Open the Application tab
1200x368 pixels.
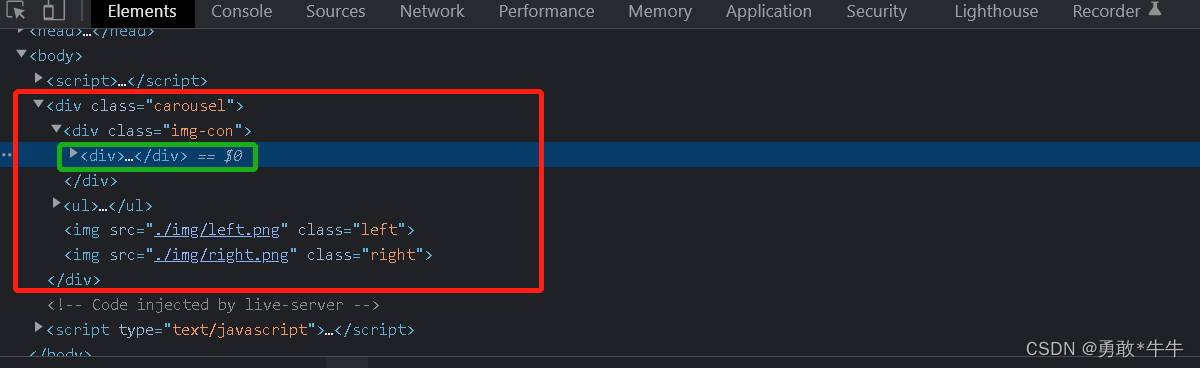[769, 12]
